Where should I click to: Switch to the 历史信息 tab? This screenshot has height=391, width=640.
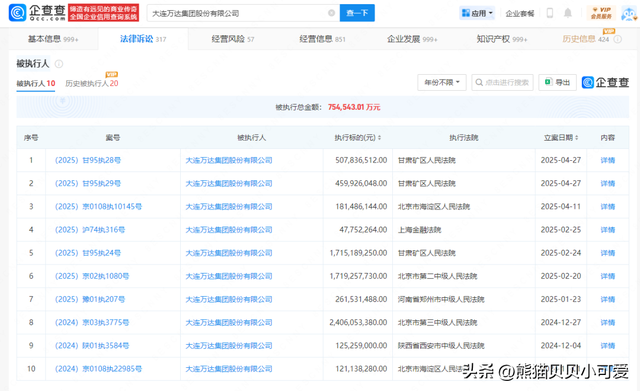pyautogui.click(x=586, y=39)
